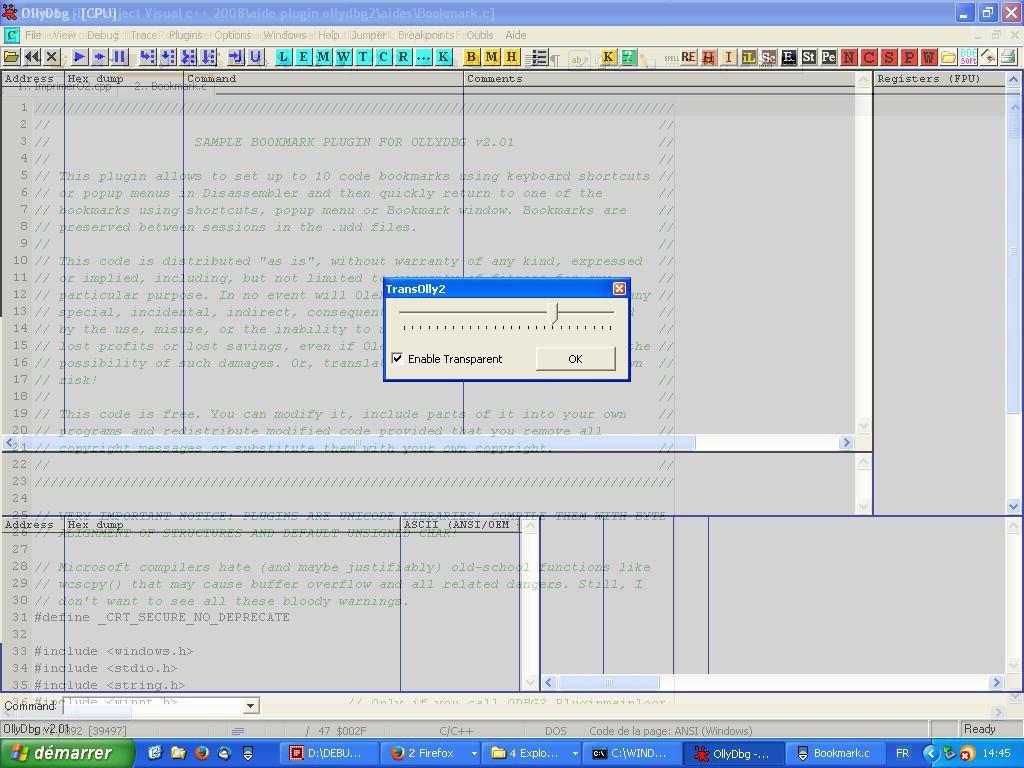The height and width of the screenshot is (768, 1024).
Task: Switch to the D:\DEBU... taskbar window
Action: [328, 754]
